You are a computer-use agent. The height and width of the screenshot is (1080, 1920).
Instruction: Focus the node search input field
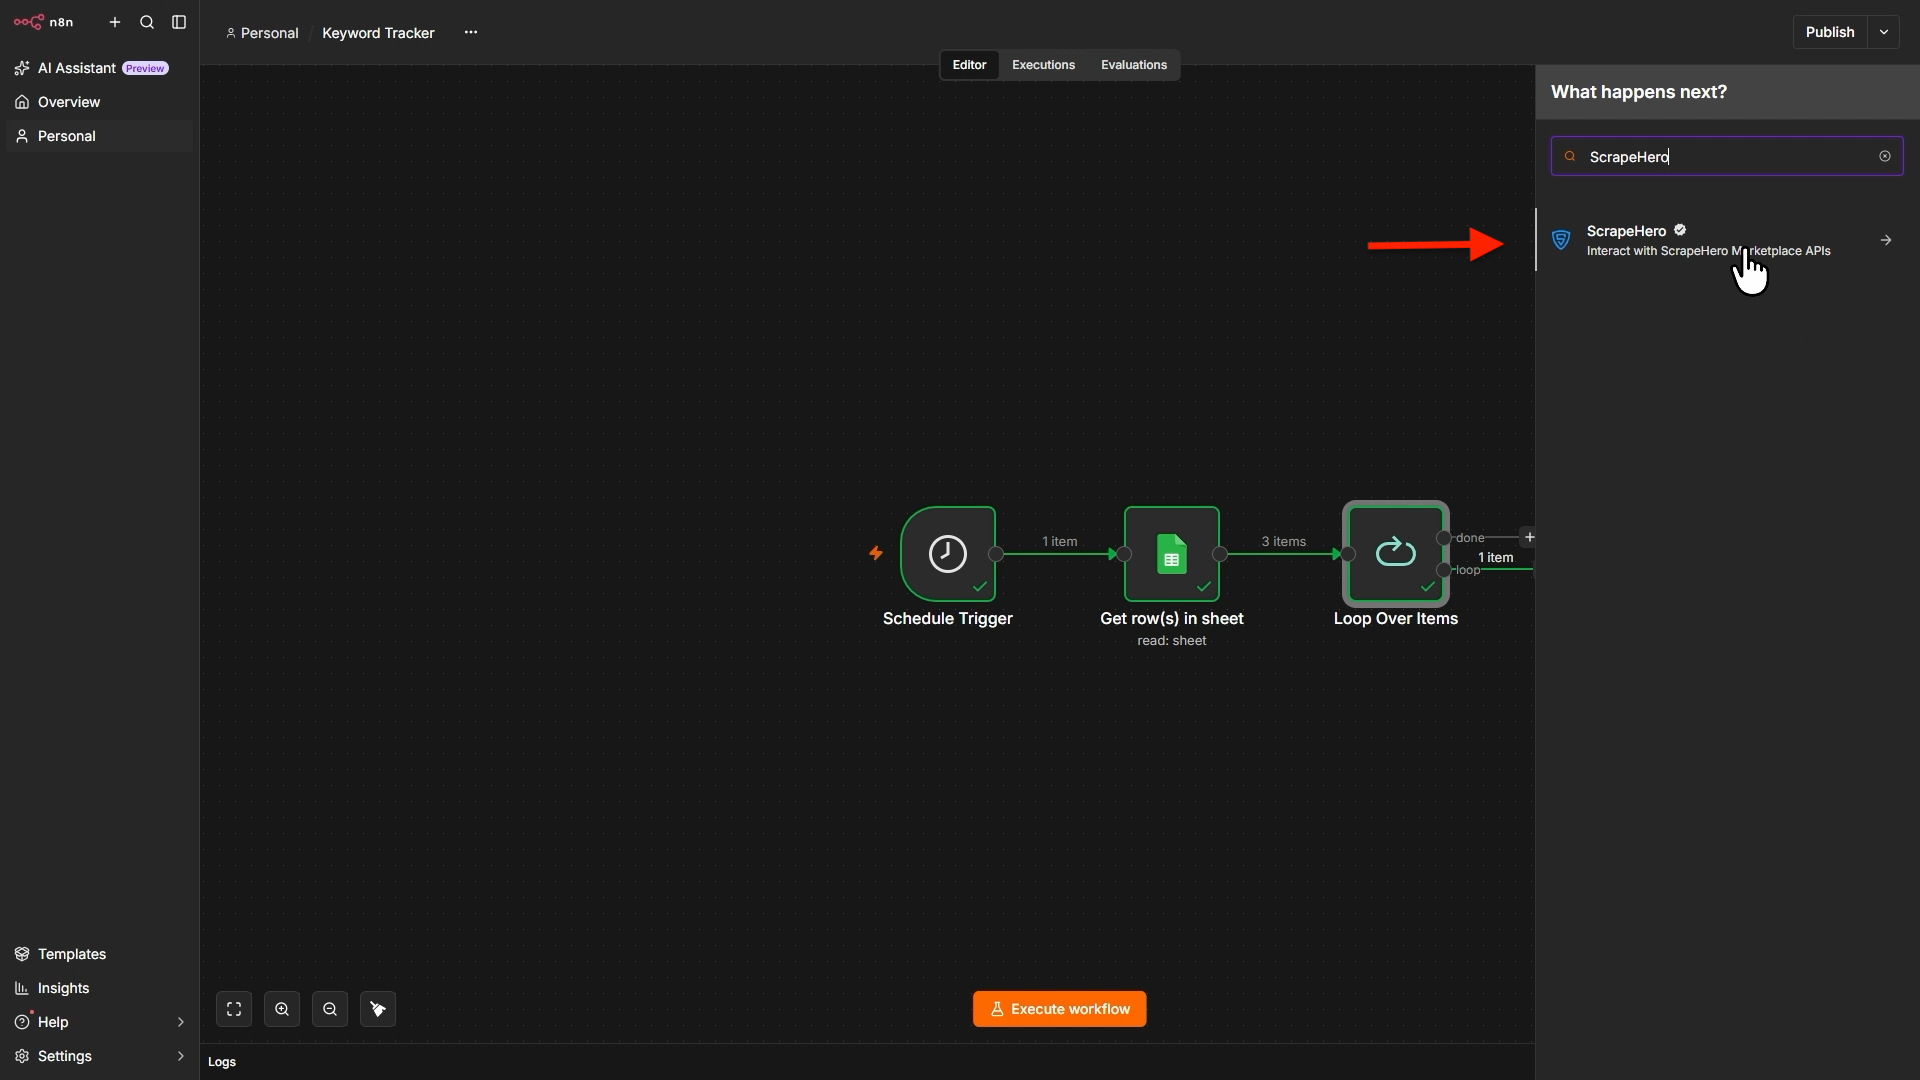tap(1727, 156)
